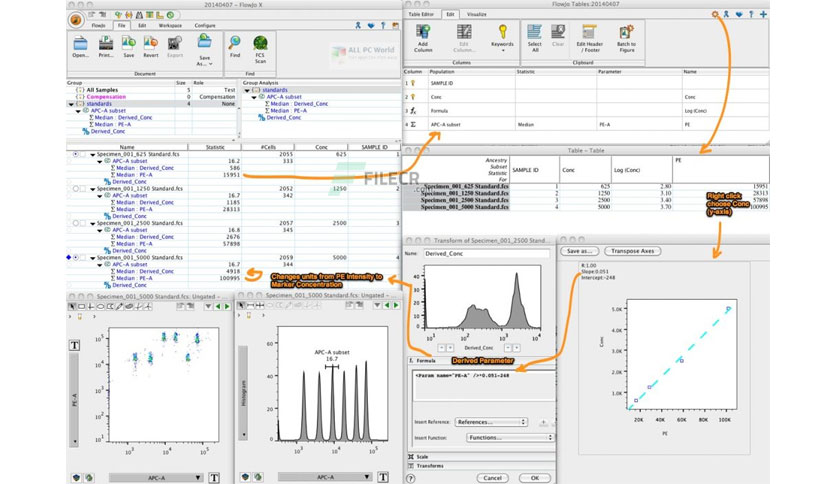Click the help question icon in workspace window
The height and width of the screenshot is (484, 836).
point(383,25)
